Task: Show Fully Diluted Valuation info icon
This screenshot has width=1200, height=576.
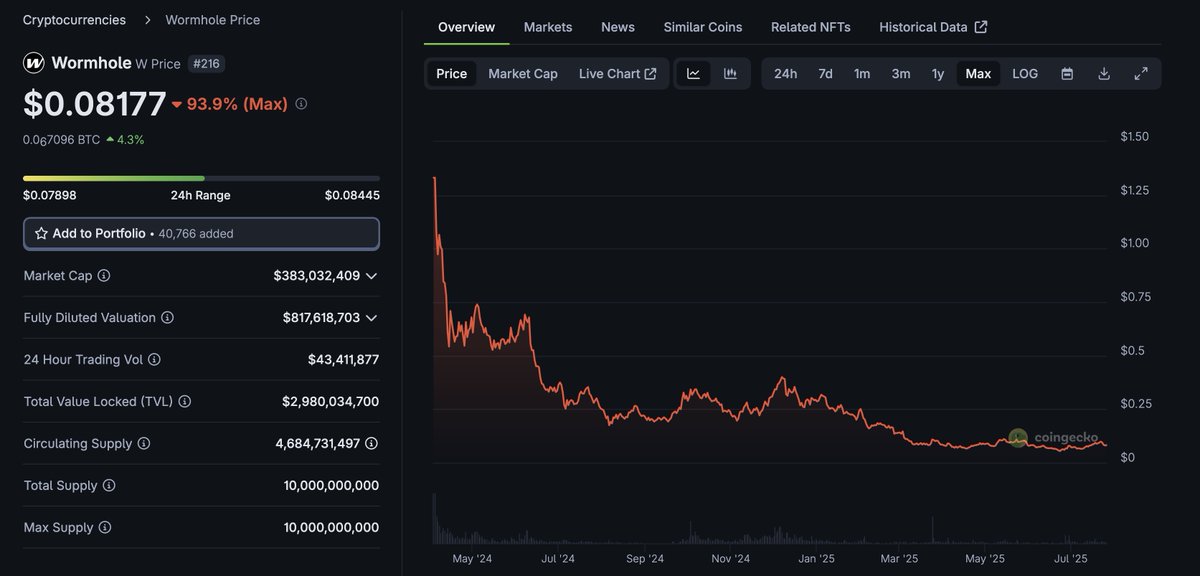Action: click(167, 317)
